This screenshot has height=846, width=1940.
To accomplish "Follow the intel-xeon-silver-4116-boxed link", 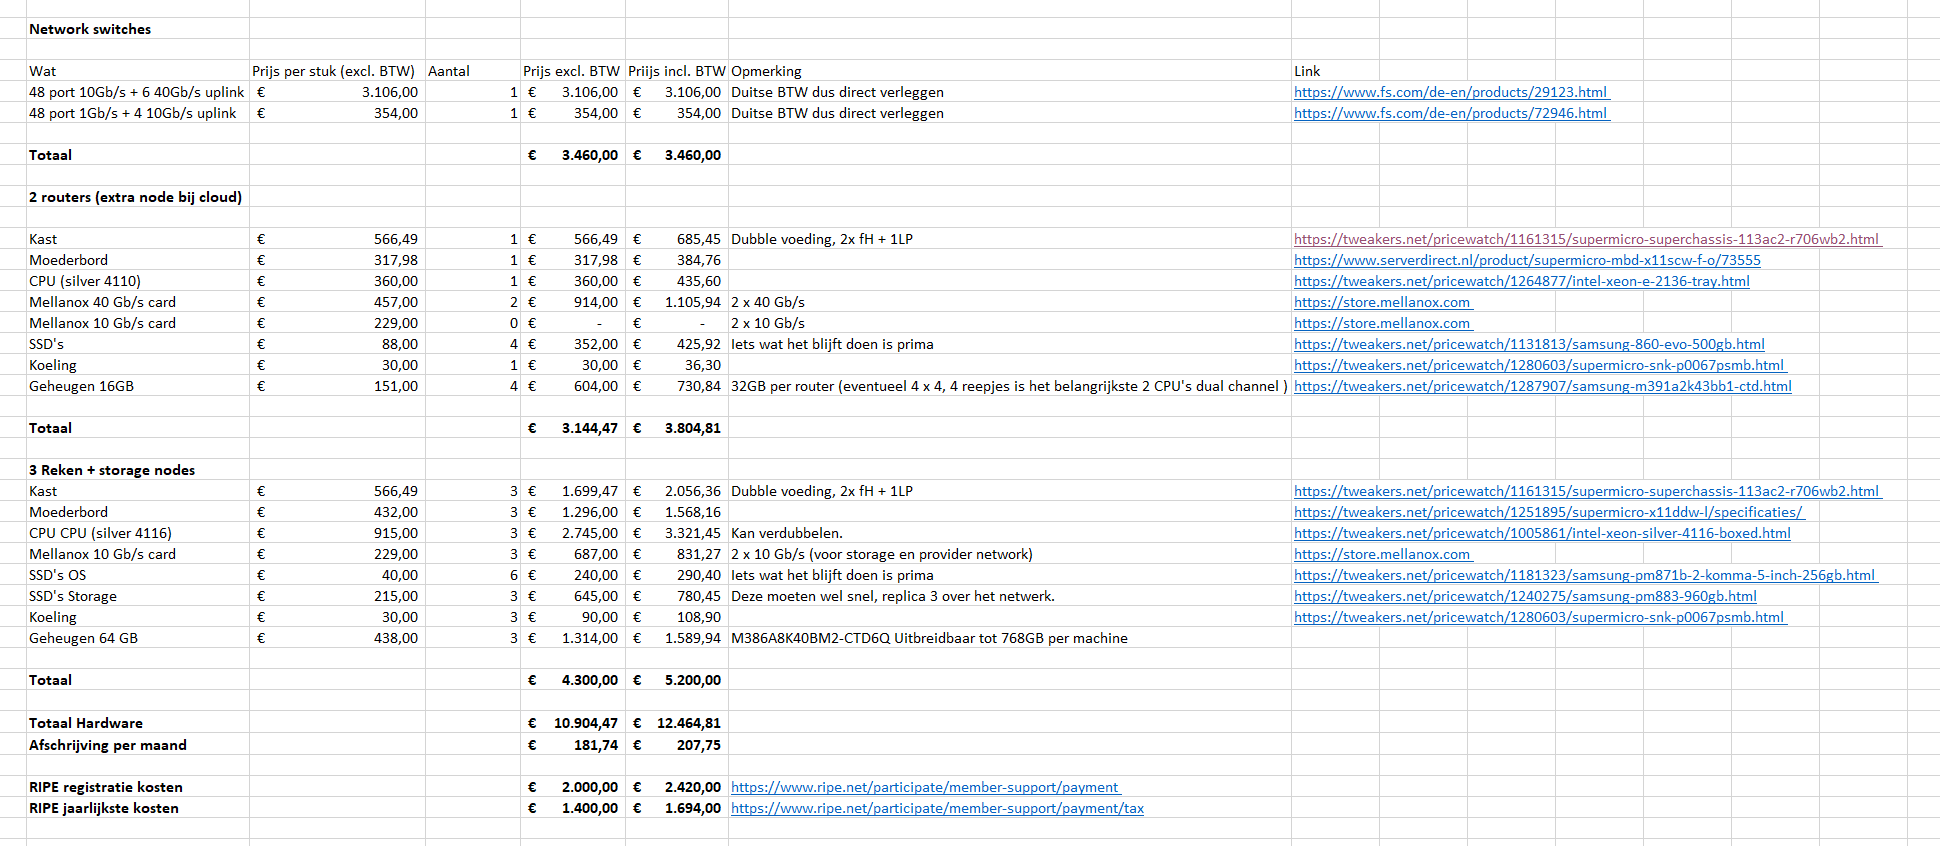I will [1541, 533].
